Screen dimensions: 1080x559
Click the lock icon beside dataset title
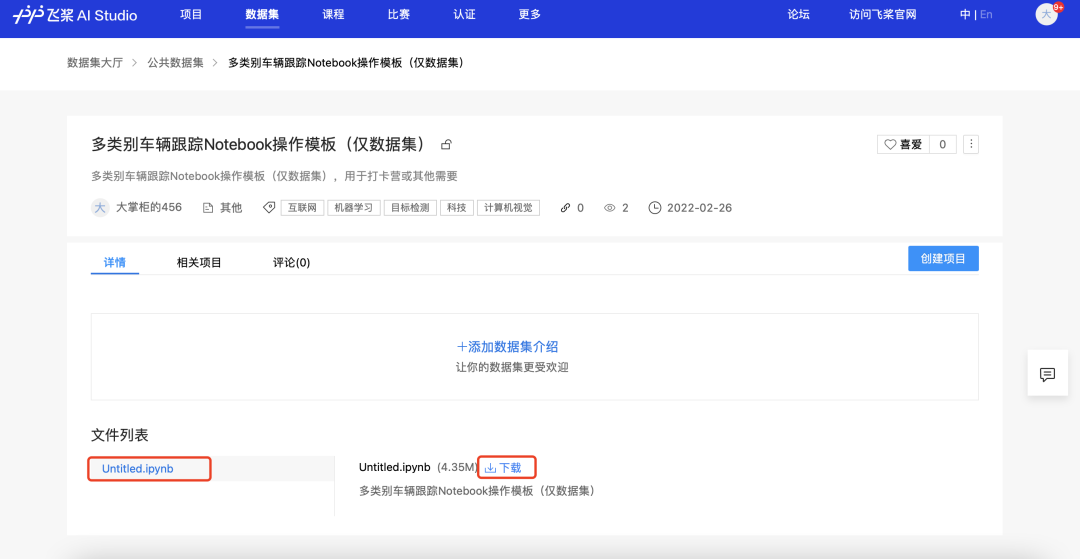click(446, 145)
